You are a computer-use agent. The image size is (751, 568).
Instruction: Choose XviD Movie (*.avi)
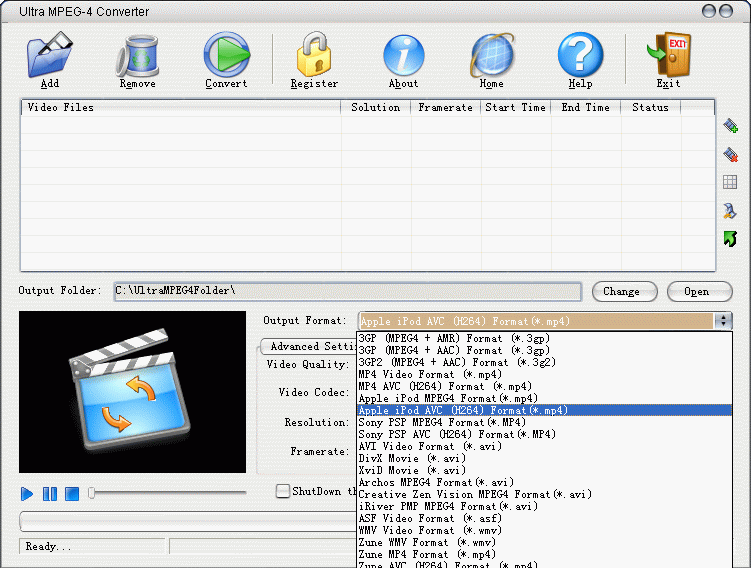pos(545,470)
